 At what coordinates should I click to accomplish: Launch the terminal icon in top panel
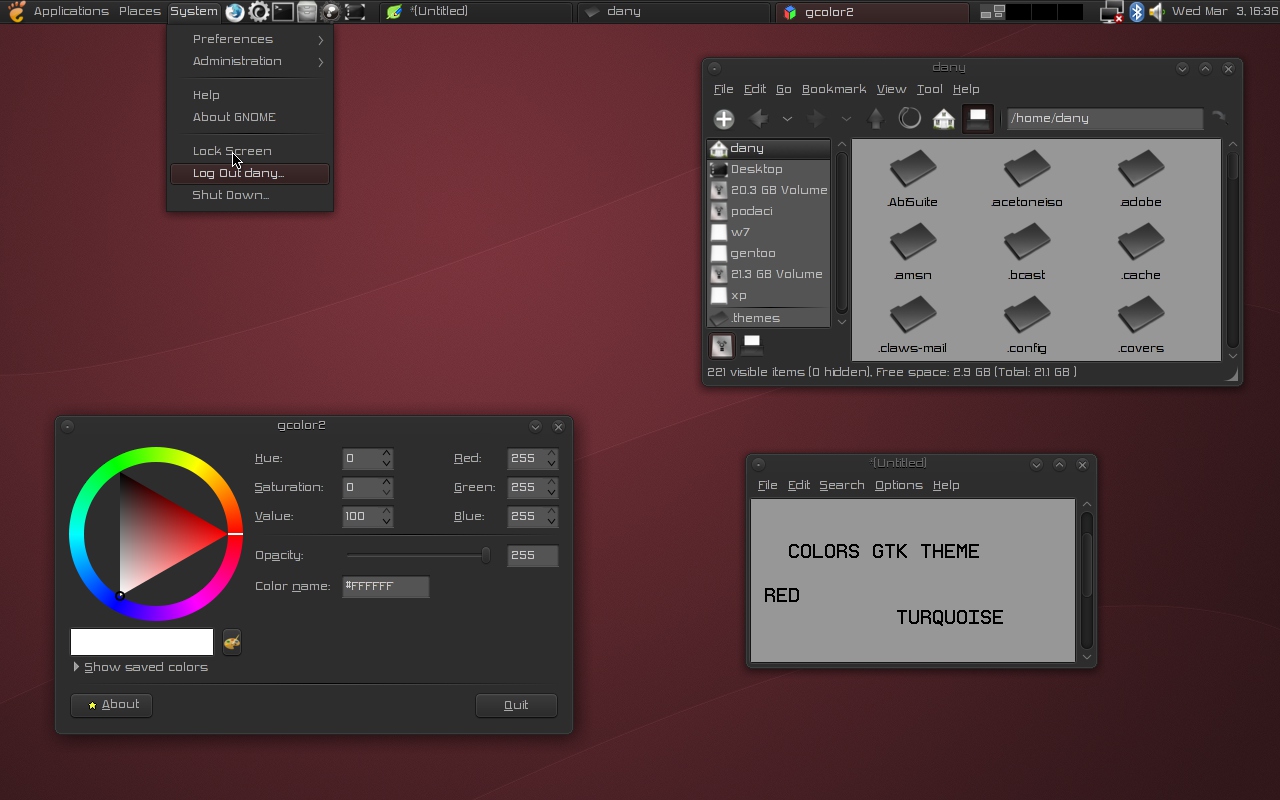[283, 12]
